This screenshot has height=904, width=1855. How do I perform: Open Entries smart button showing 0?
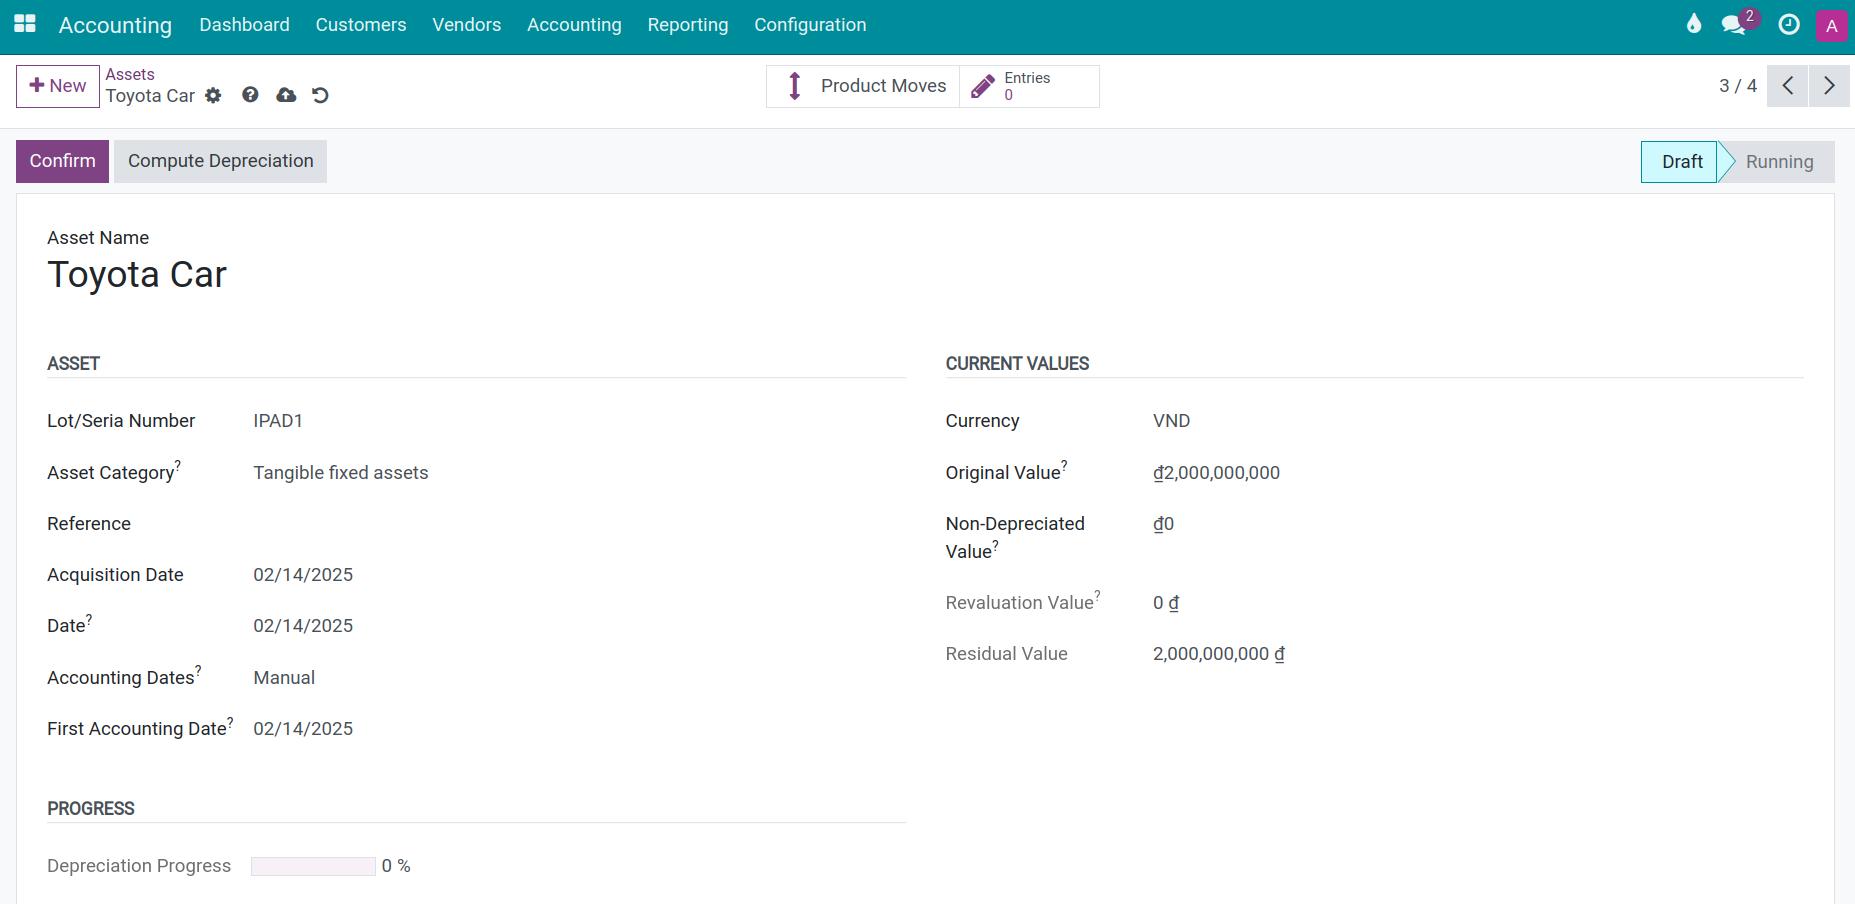coord(1029,86)
